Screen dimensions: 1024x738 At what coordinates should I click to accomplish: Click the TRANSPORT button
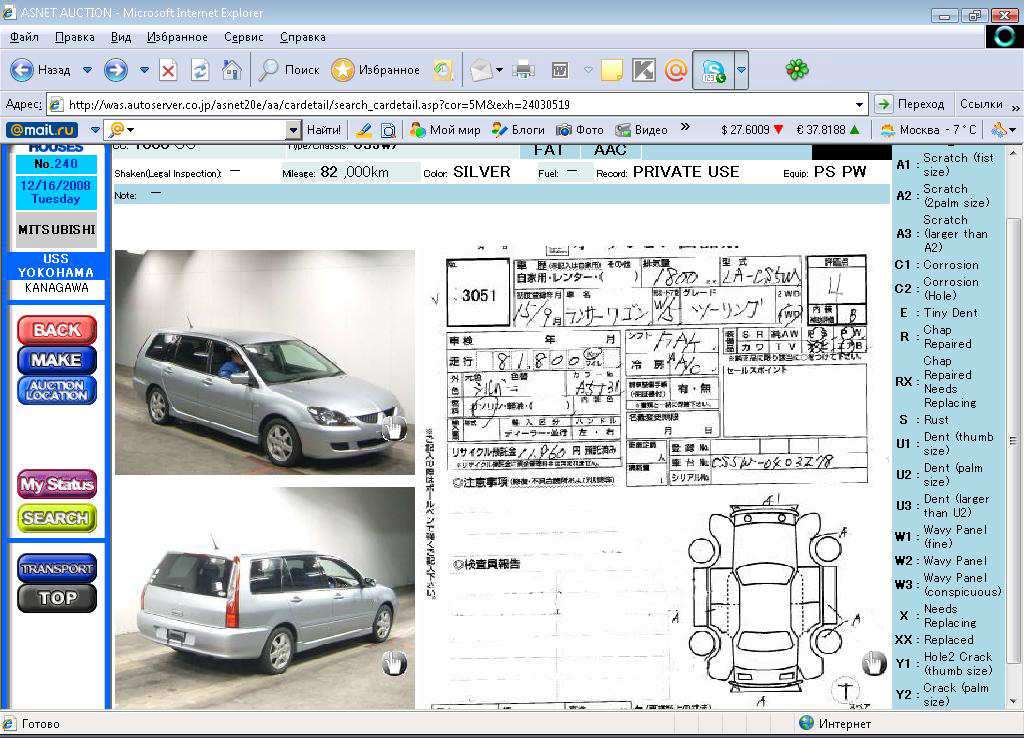tap(57, 569)
